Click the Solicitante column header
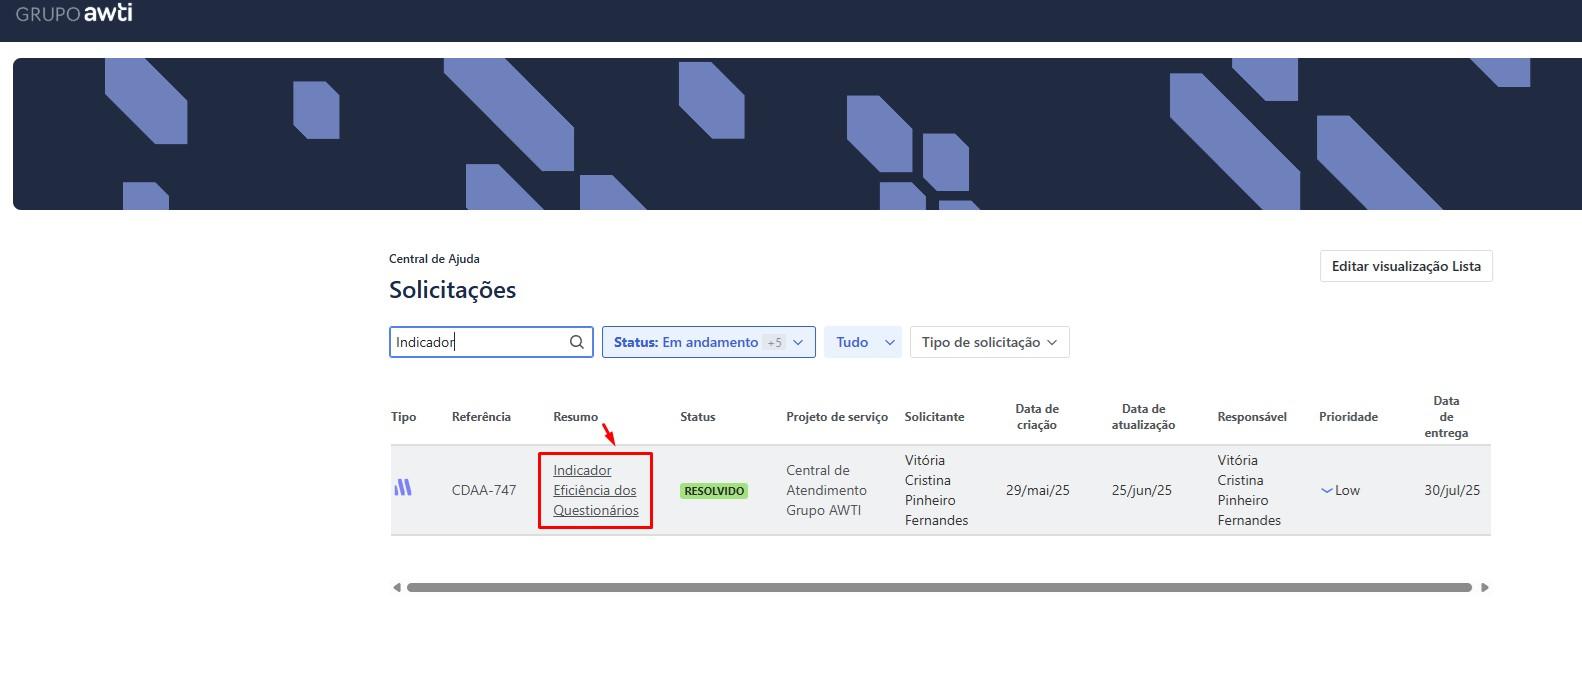This screenshot has width=1582, height=691. click(935, 417)
